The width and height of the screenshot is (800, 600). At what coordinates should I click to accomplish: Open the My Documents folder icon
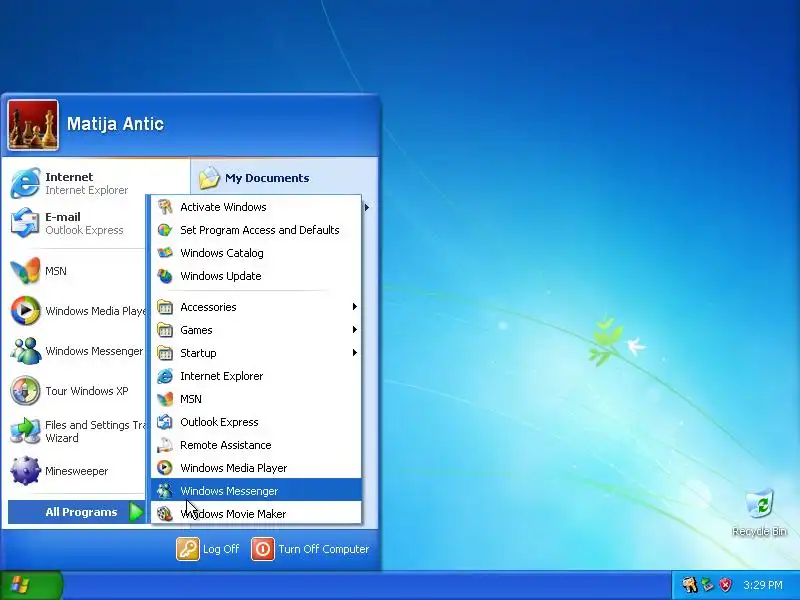(209, 178)
